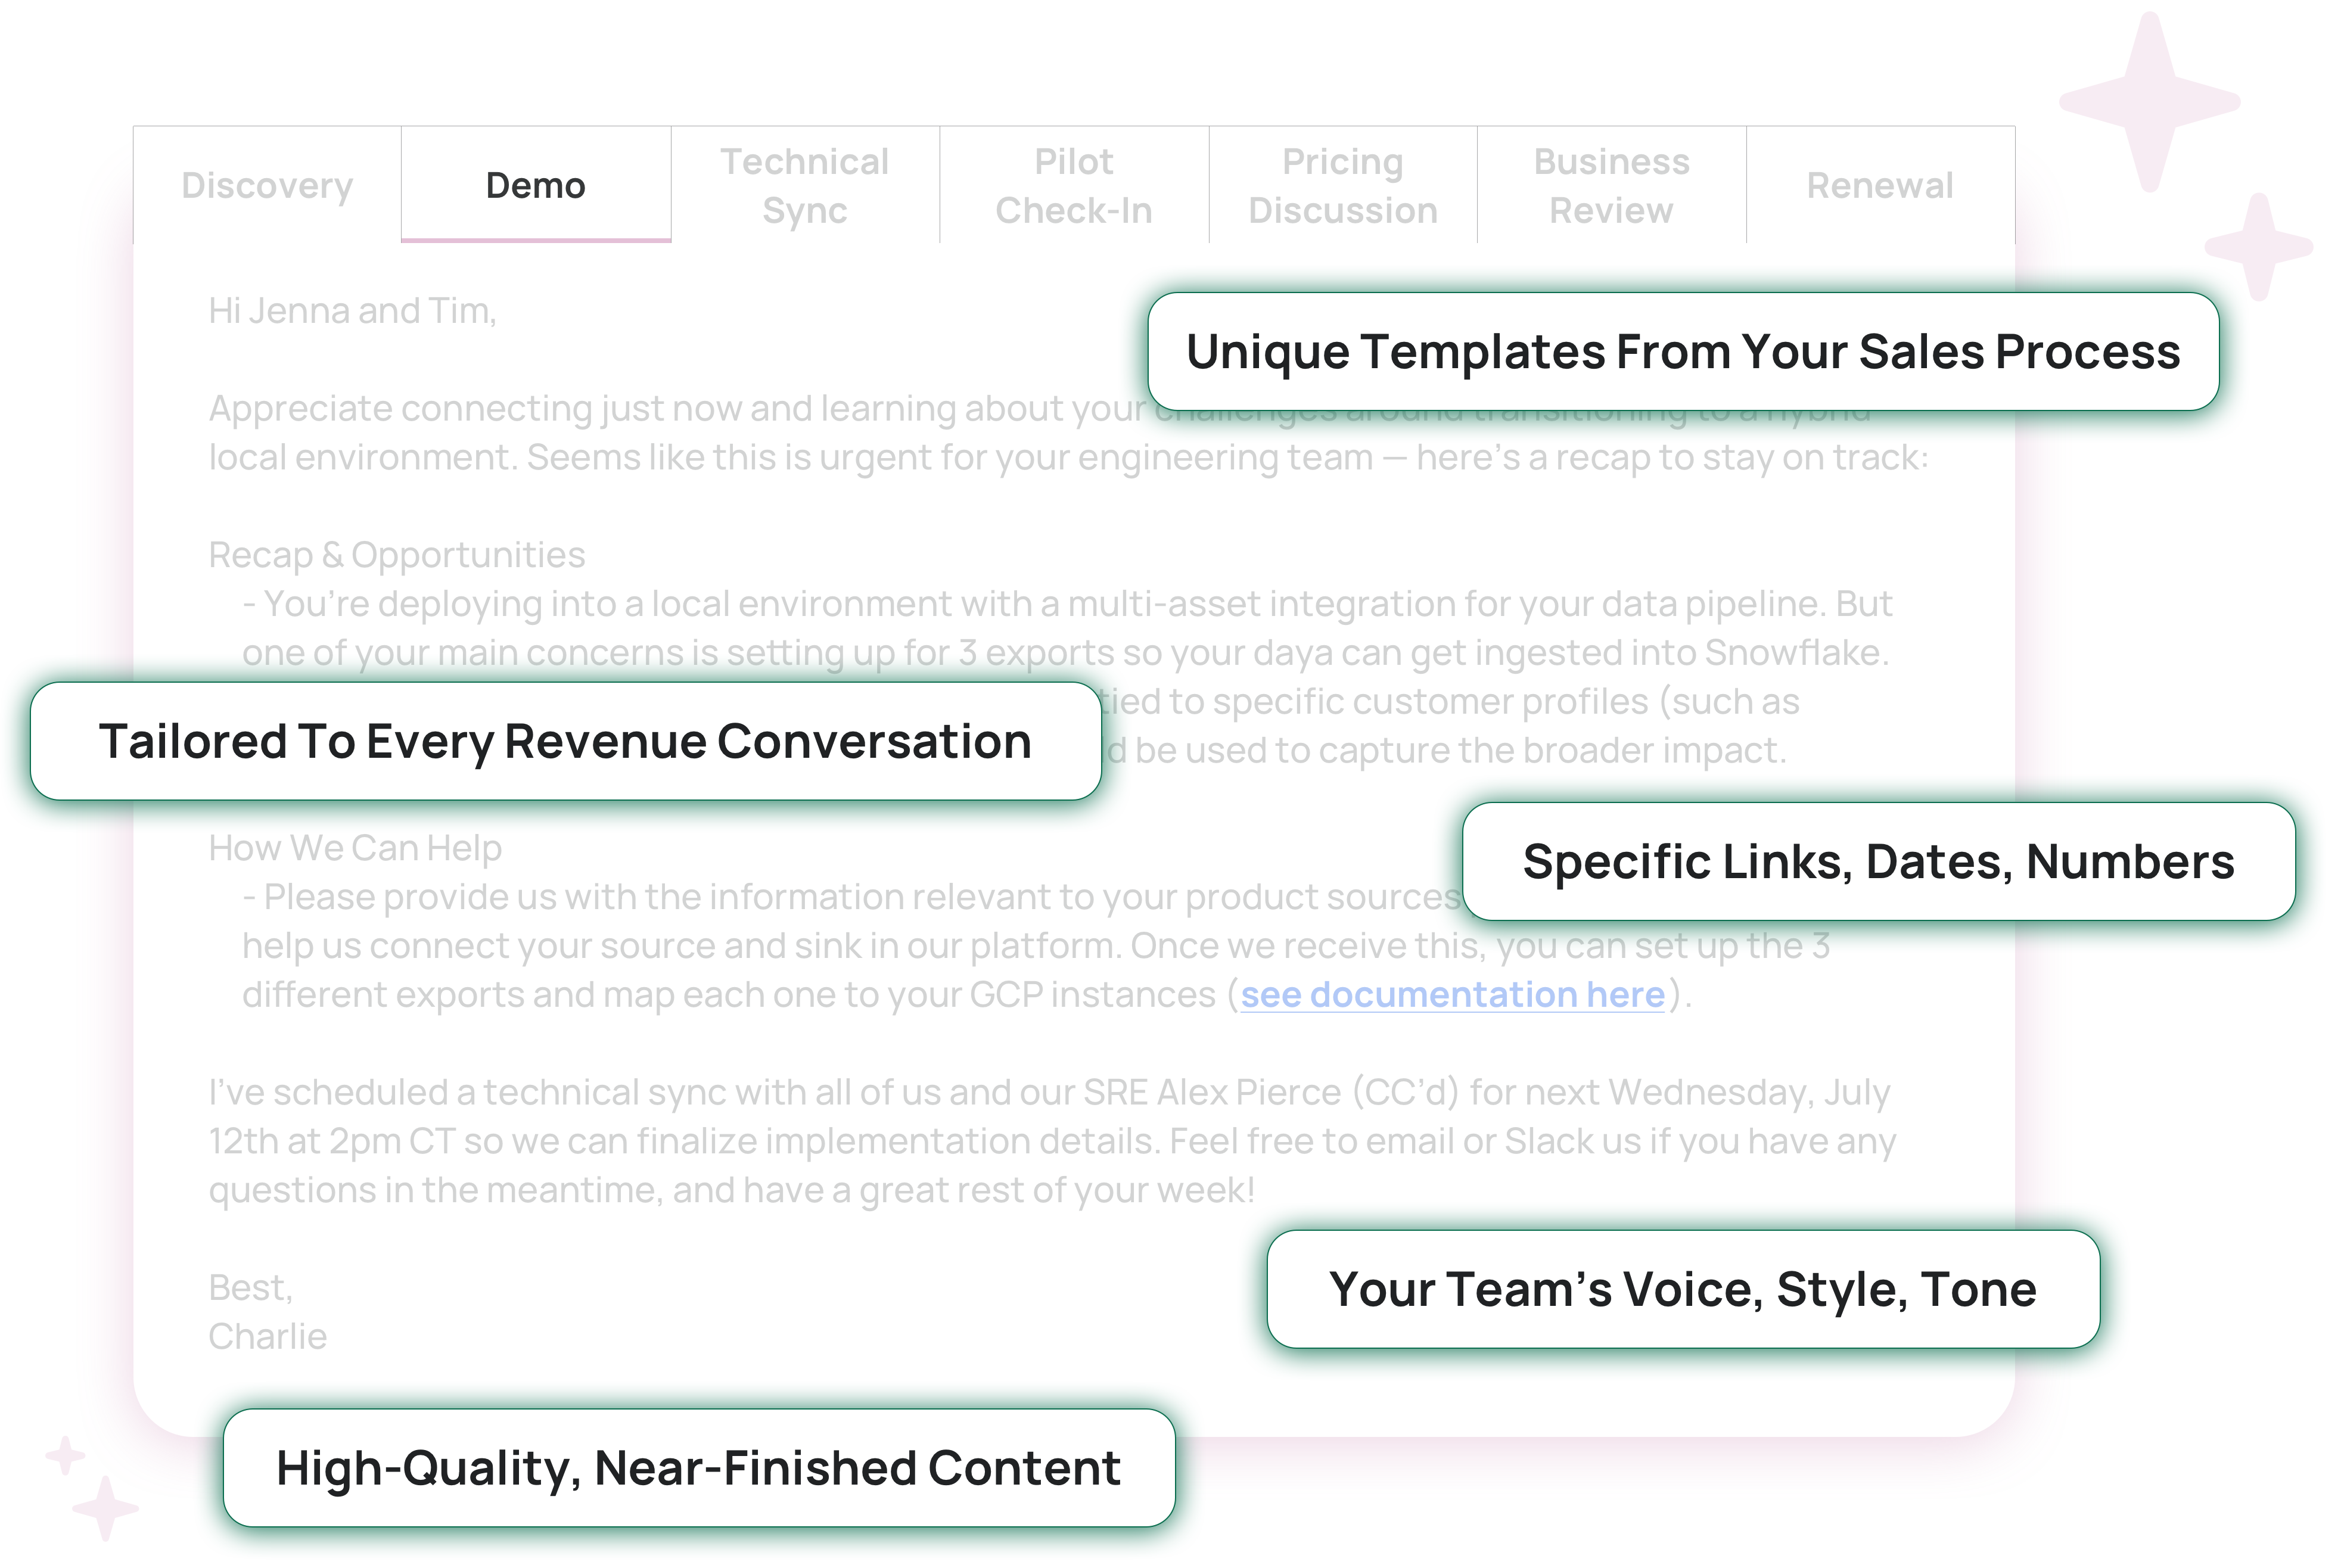Select the 'Specific Links, Dates, Numbers' callout

(x=1877, y=861)
